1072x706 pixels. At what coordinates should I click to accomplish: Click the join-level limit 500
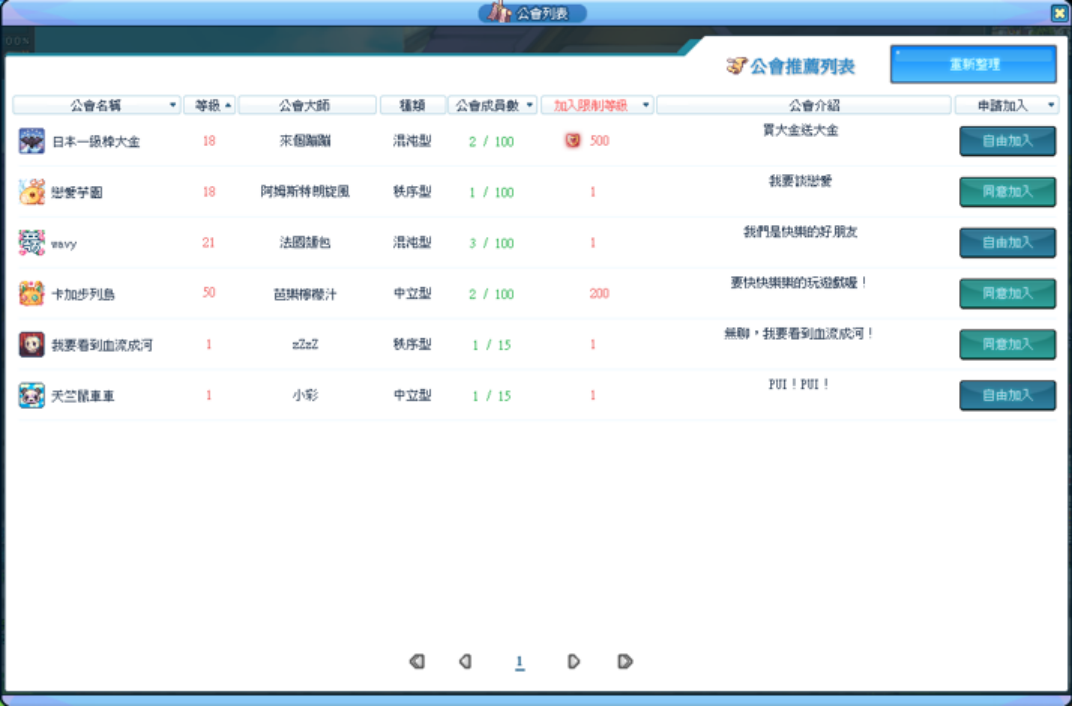(x=600, y=141)
